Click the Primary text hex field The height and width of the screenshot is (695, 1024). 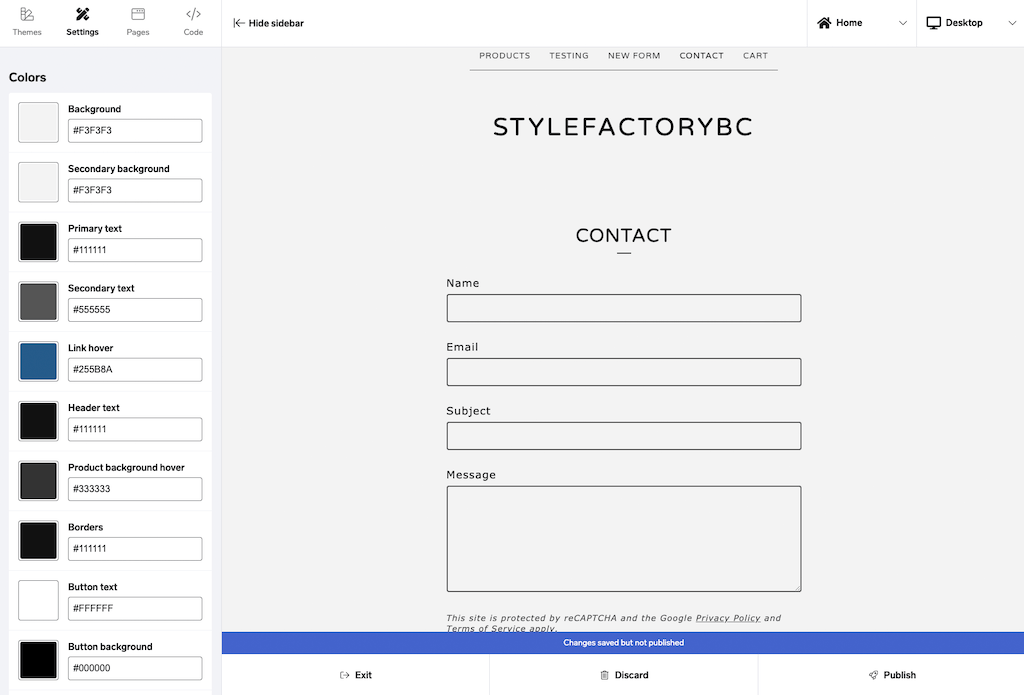(135, 250)
